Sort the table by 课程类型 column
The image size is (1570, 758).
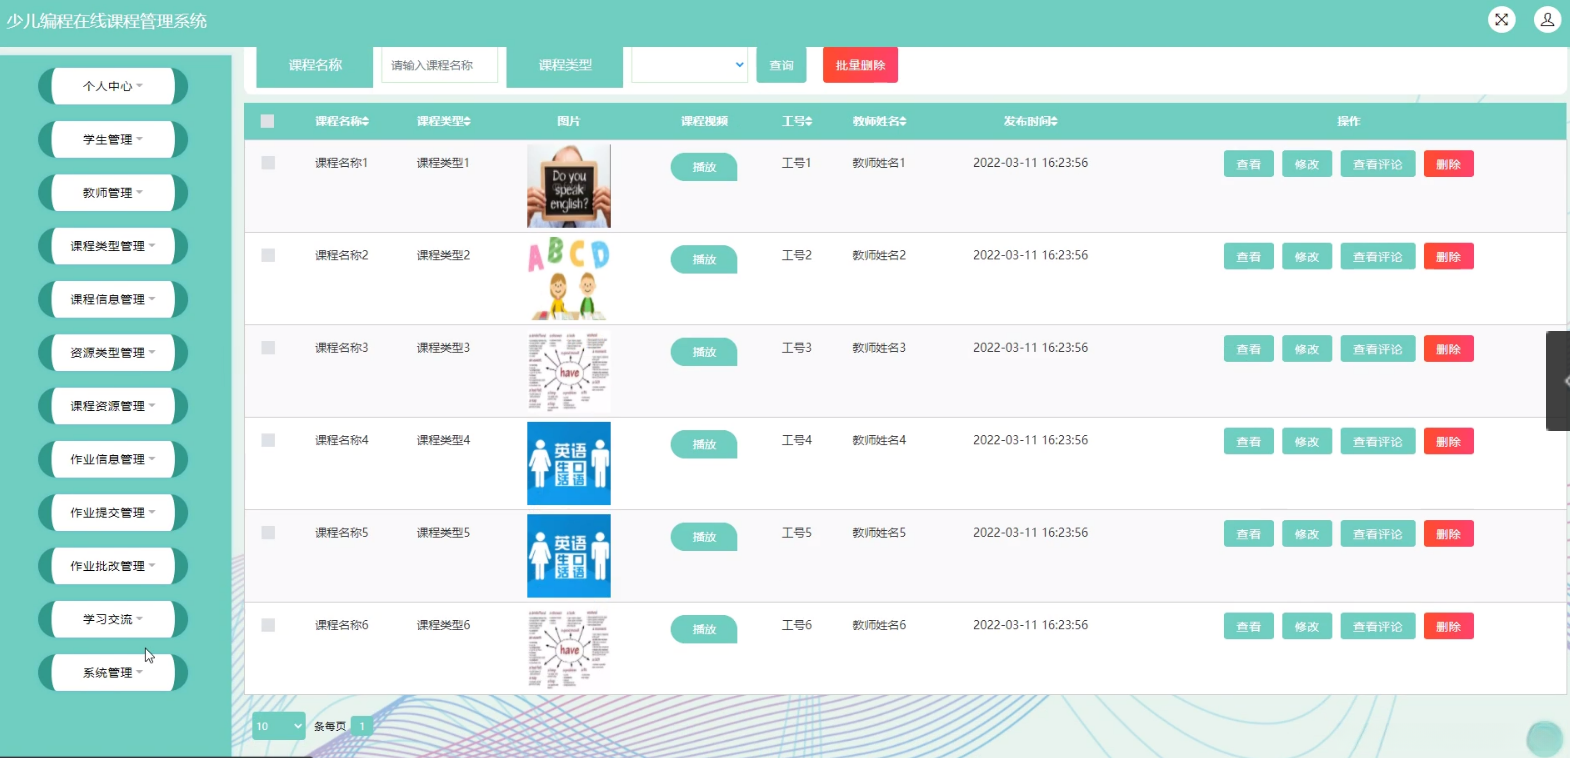click(x=444, y=121)
